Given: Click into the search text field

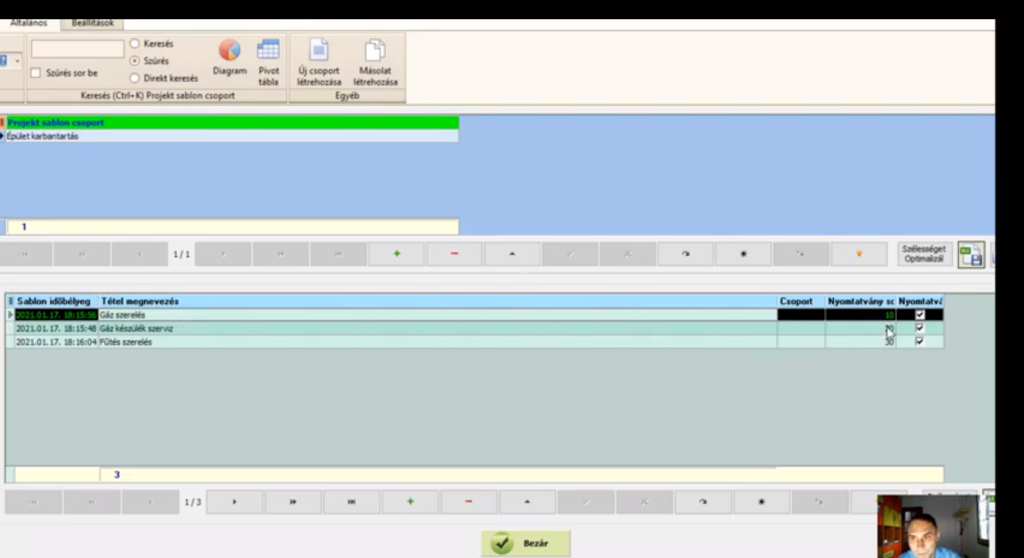Looking at the screenshot, I should click(x=77, y=49).
